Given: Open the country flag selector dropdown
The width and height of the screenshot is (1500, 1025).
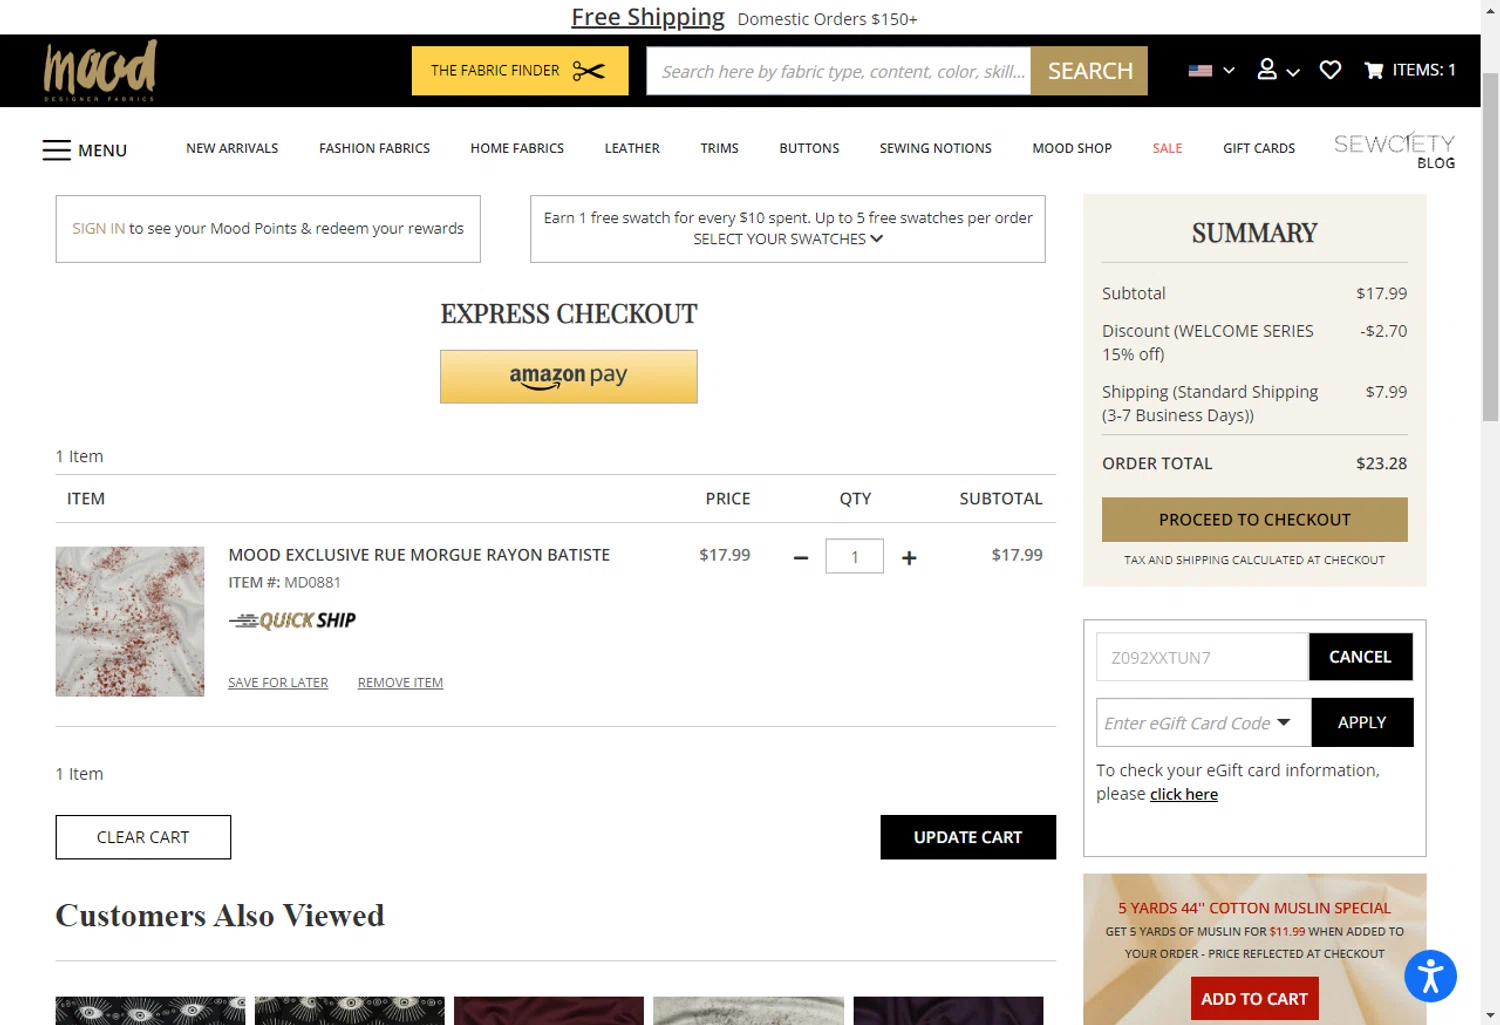Looking at the screenshot, I should tap(1211, 70).
